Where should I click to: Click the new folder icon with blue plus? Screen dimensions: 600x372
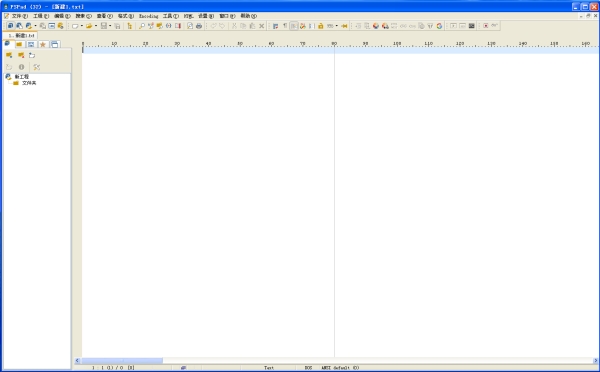(x=32, y=55)
